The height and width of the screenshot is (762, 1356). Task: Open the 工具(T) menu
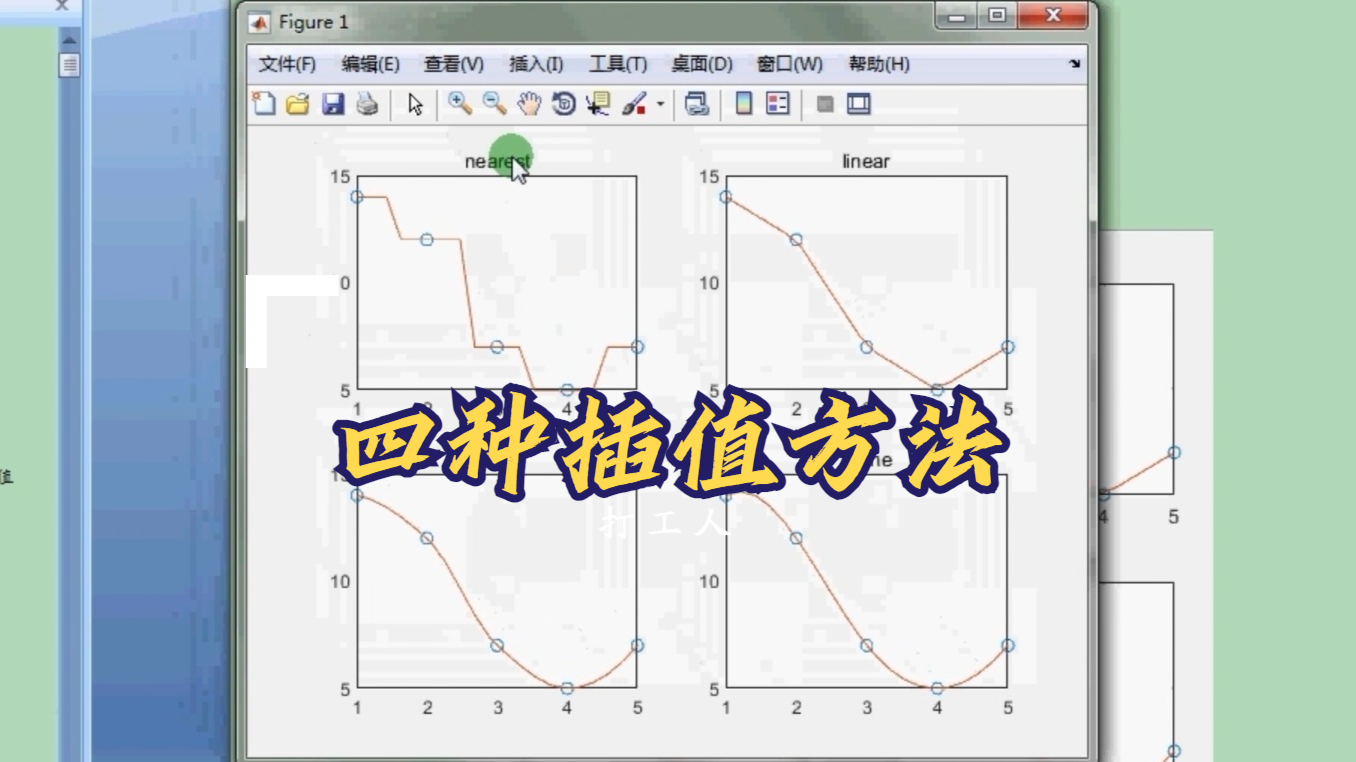point(618,64)
